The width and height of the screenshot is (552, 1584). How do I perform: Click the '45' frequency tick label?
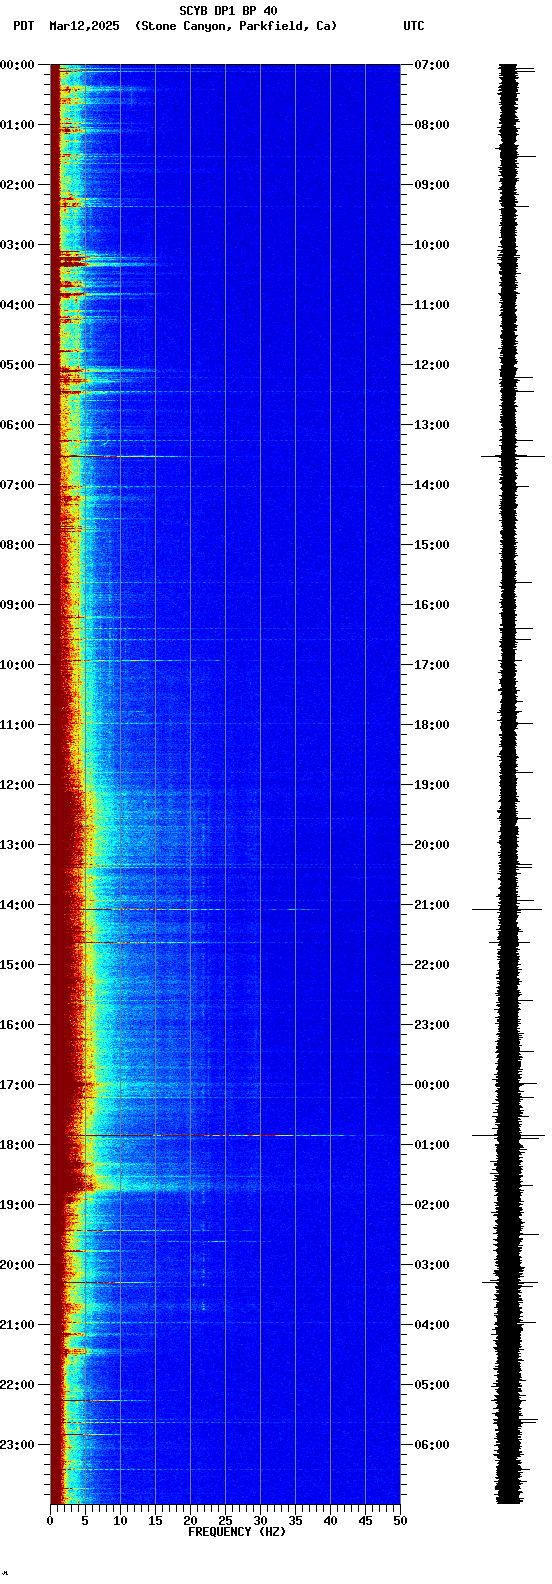(365, 1521)
